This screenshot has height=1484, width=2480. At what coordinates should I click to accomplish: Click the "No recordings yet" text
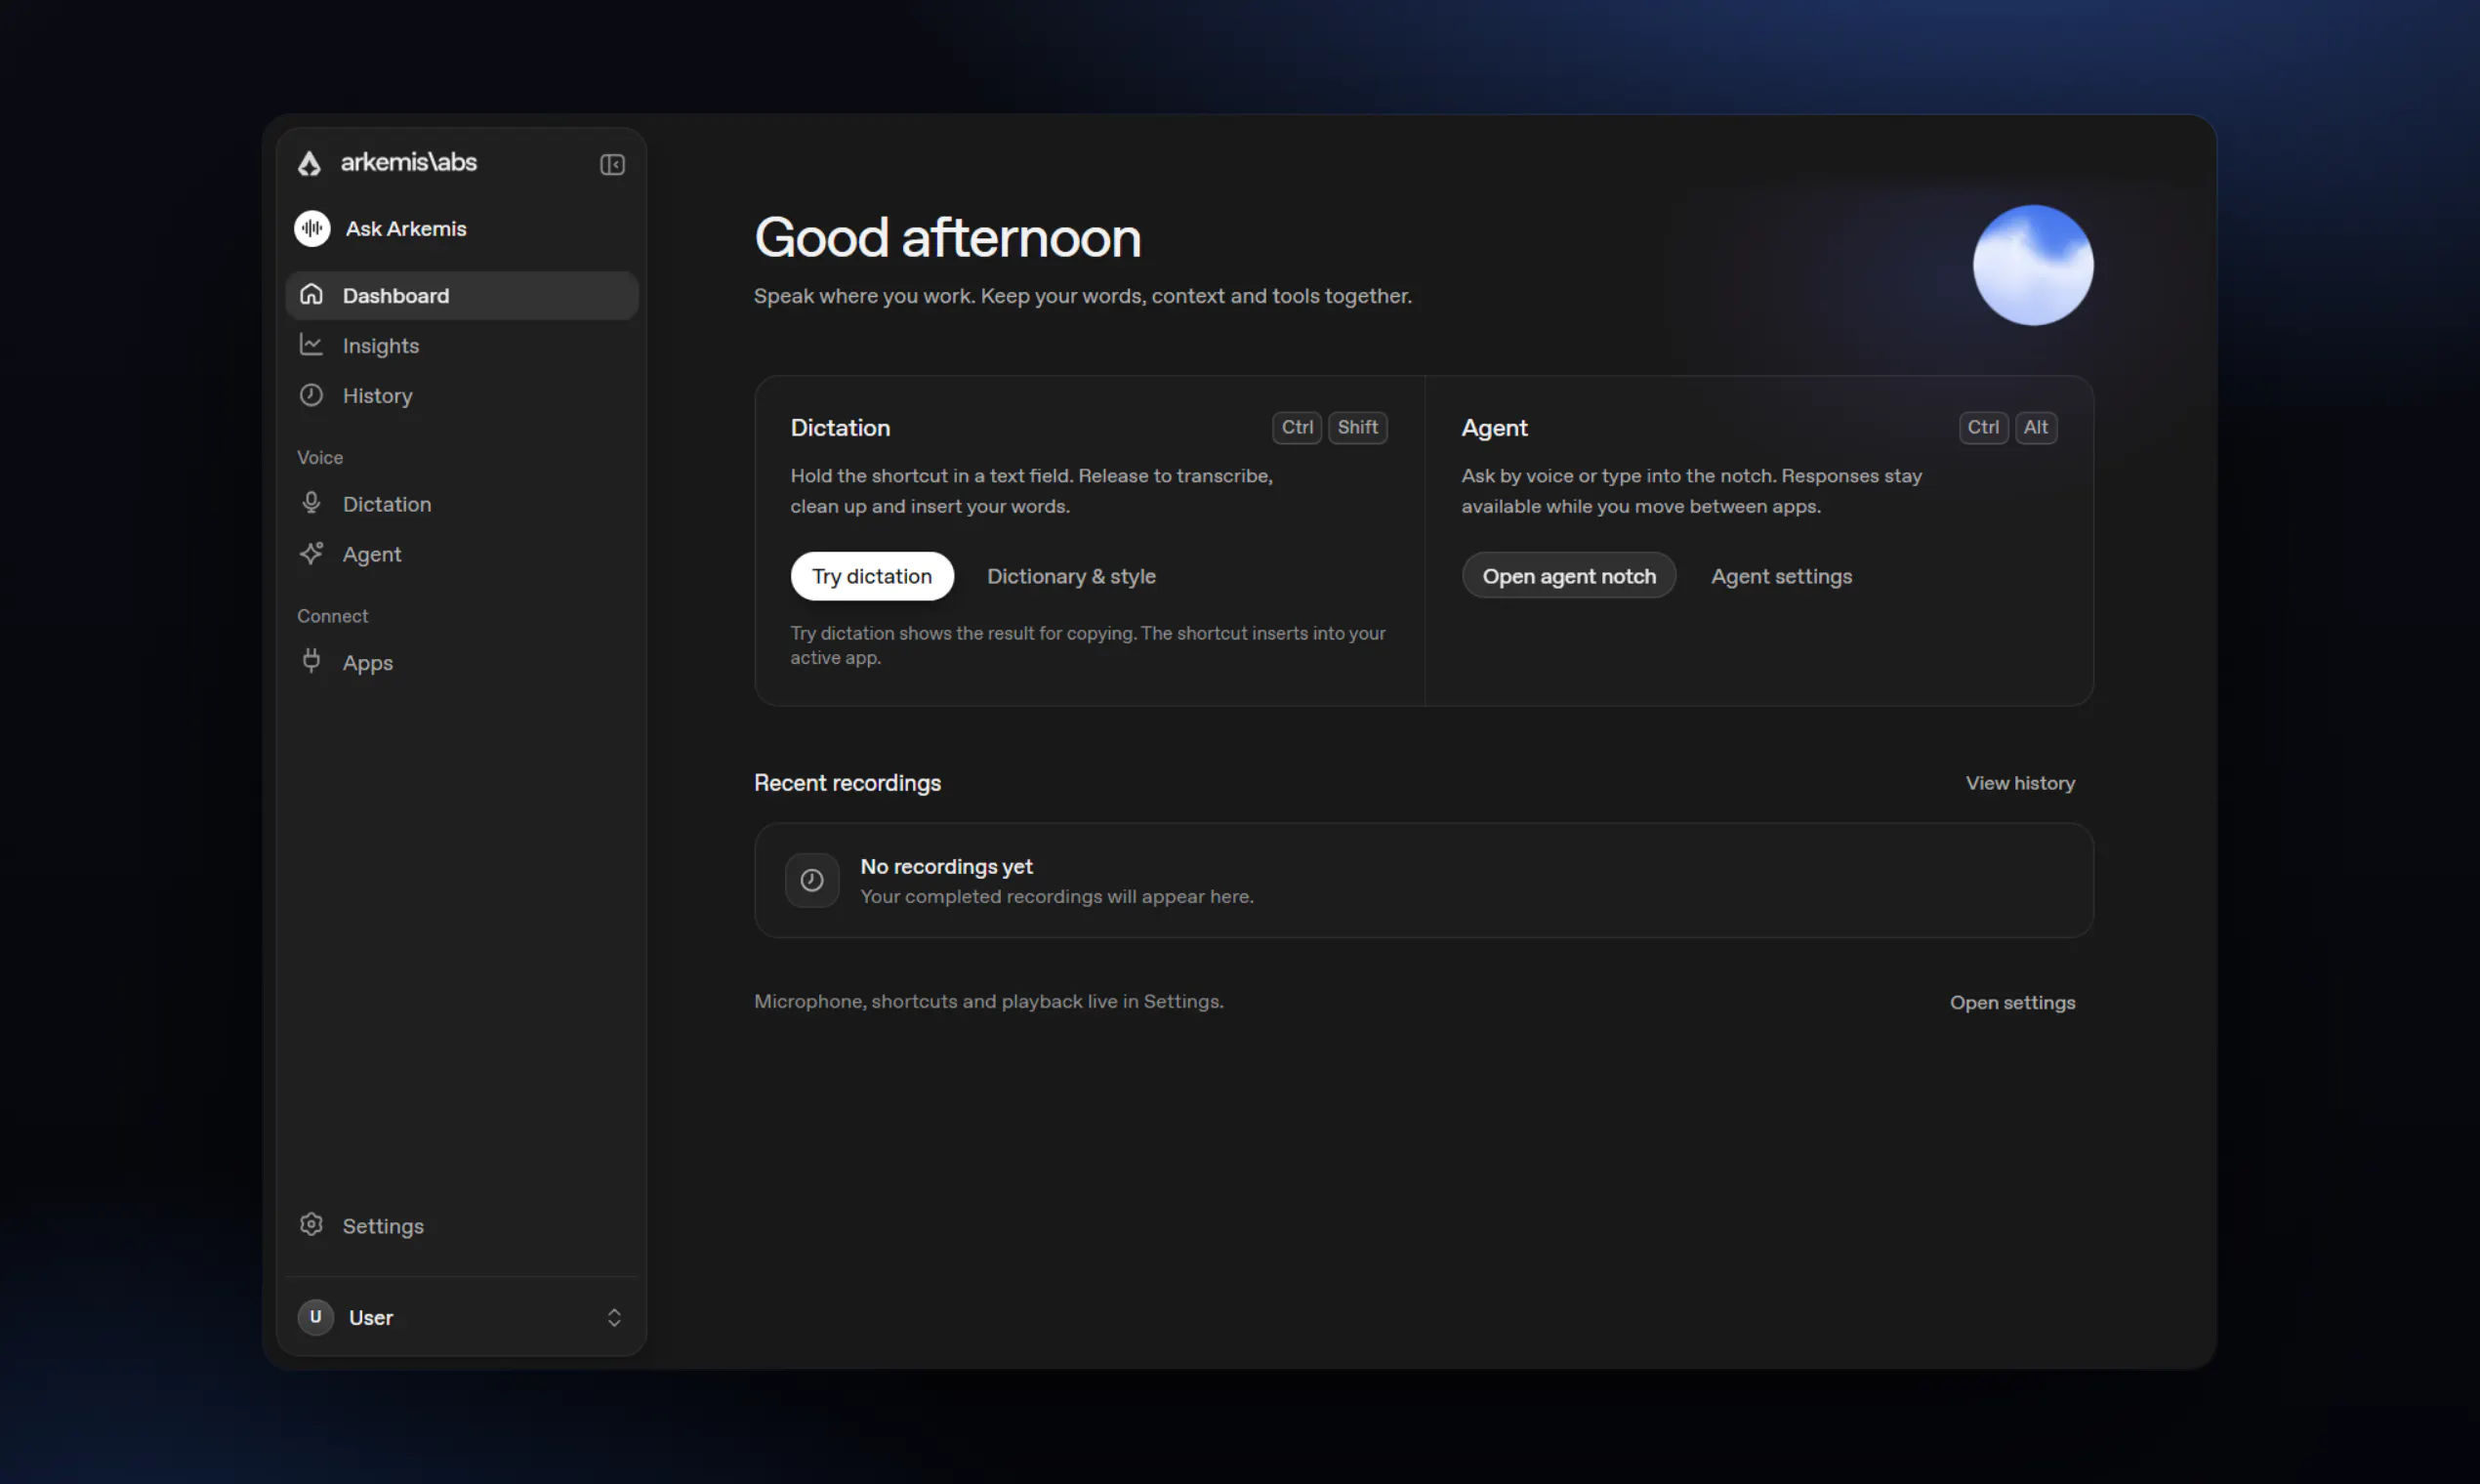pos(946,866)
